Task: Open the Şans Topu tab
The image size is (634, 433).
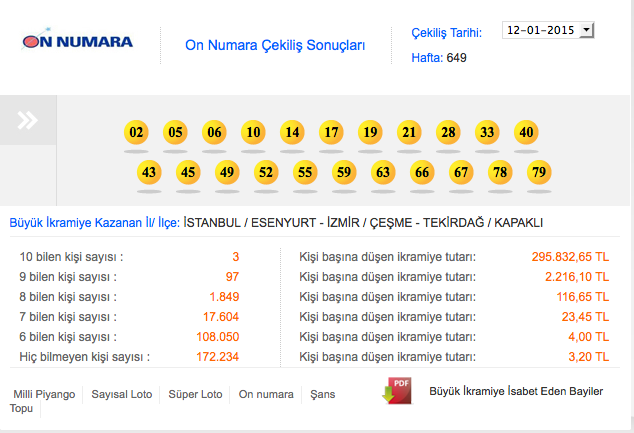Action: (x=323, y=394)
